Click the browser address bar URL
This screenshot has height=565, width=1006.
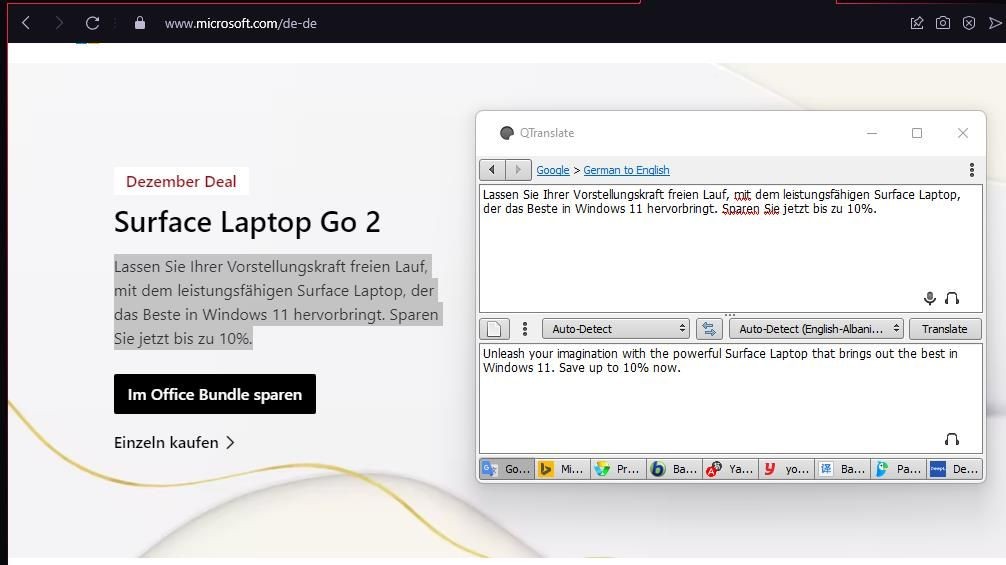(241, 23)
